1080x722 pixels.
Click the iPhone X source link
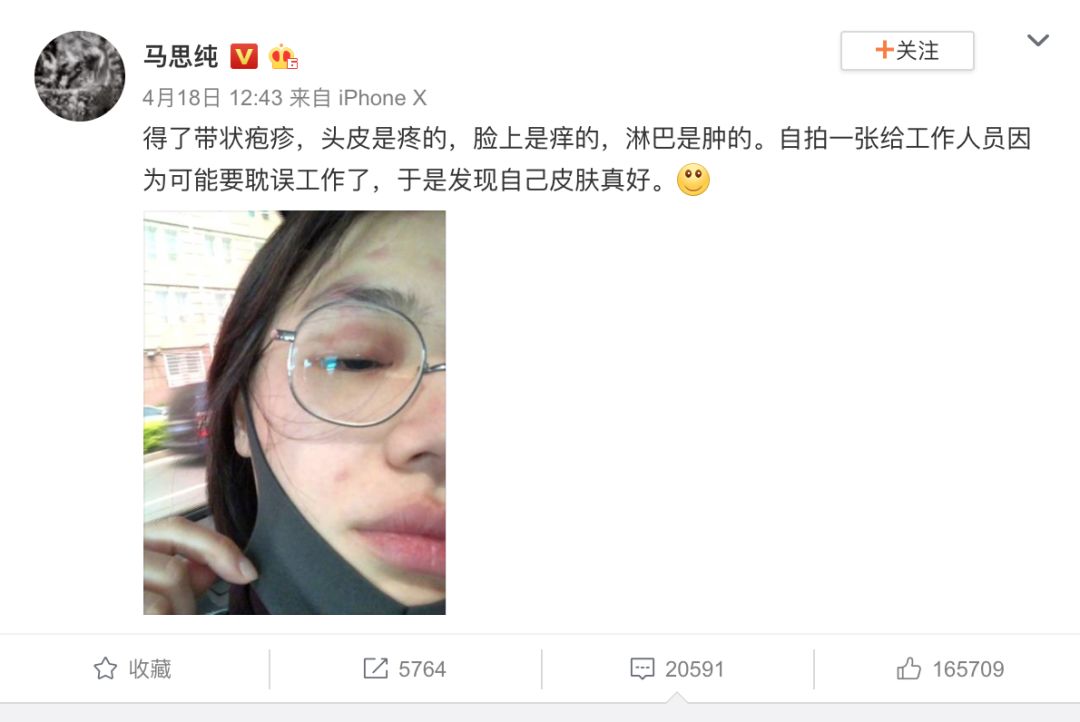click(x=382, y=98)
